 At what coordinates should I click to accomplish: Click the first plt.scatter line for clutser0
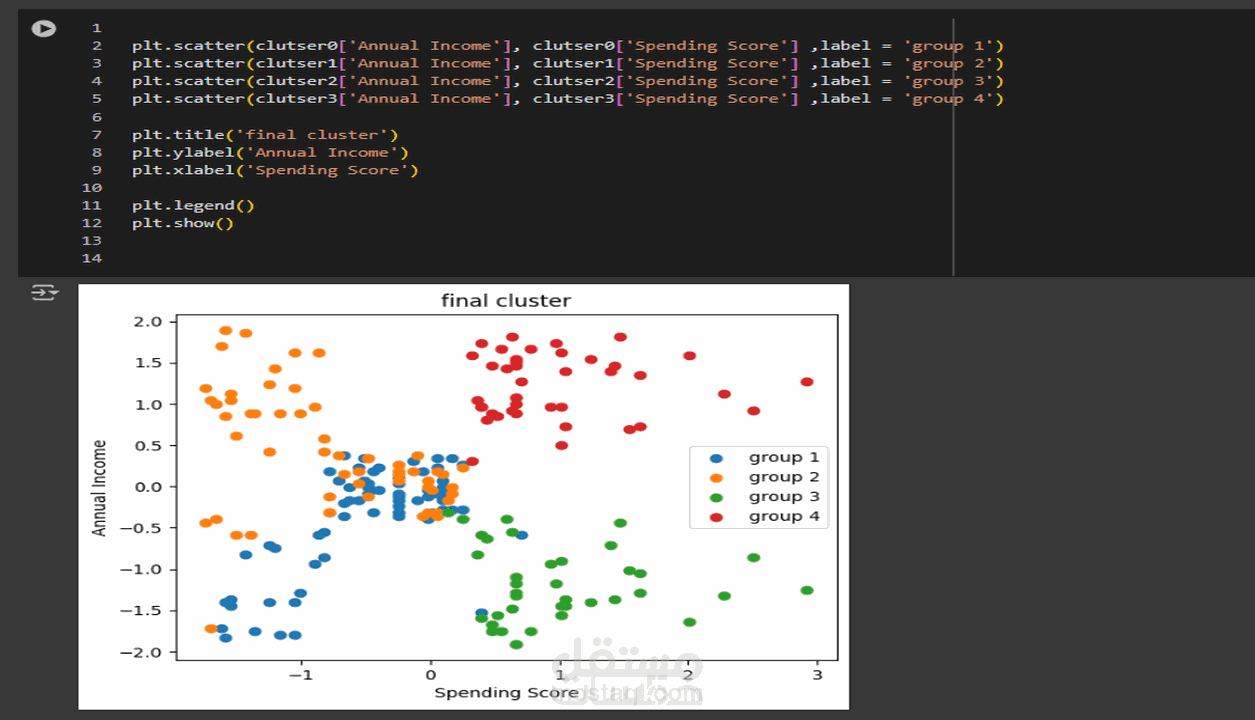pos(567,45)
